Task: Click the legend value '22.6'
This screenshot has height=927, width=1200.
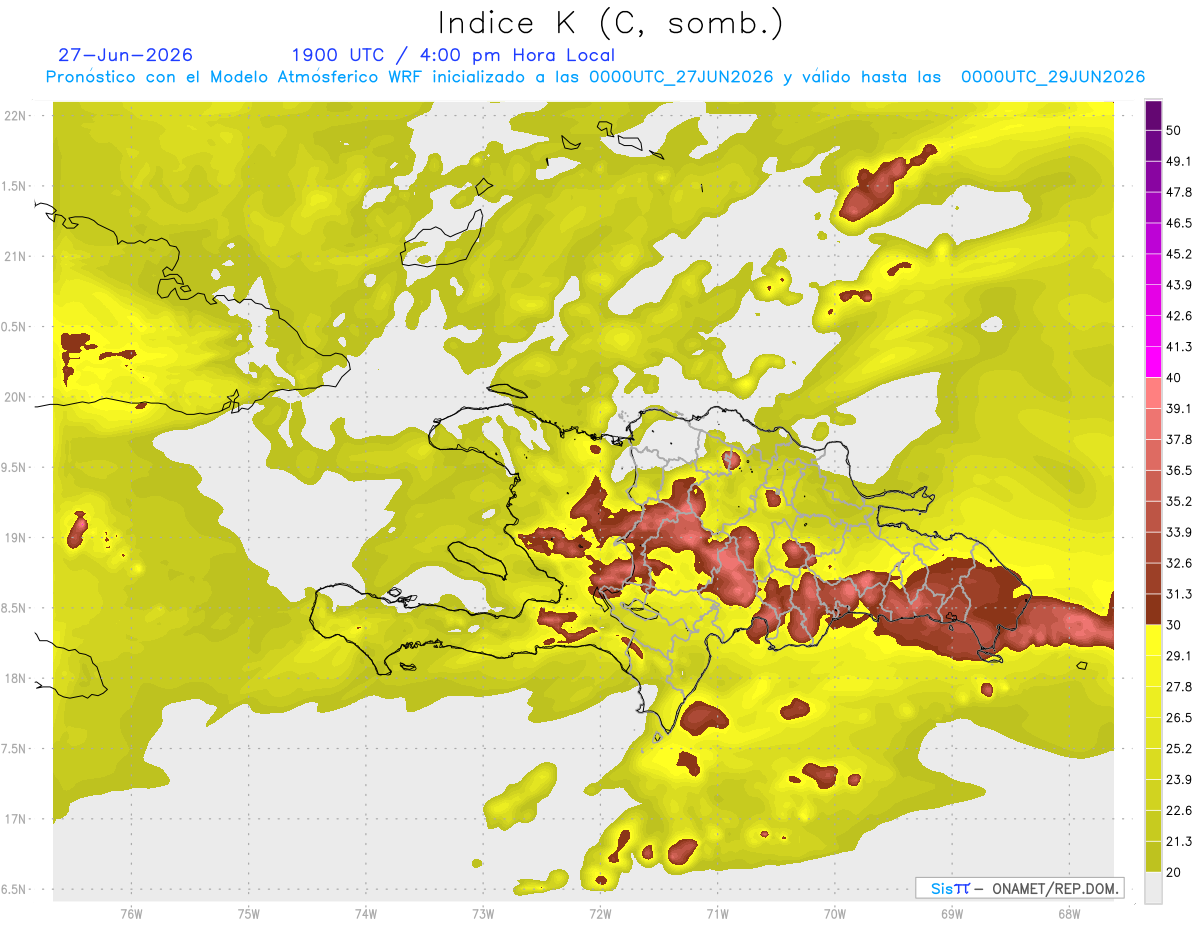Action: 1179,811
